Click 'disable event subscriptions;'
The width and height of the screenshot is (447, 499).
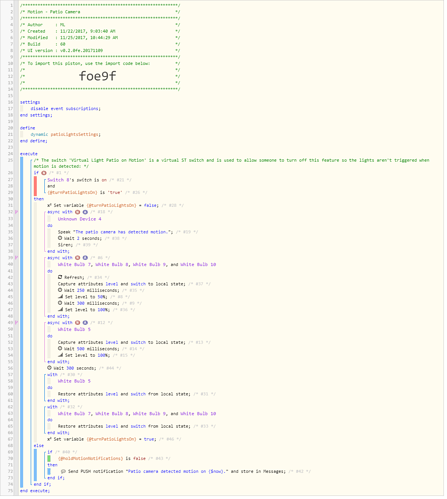[66, 109]
